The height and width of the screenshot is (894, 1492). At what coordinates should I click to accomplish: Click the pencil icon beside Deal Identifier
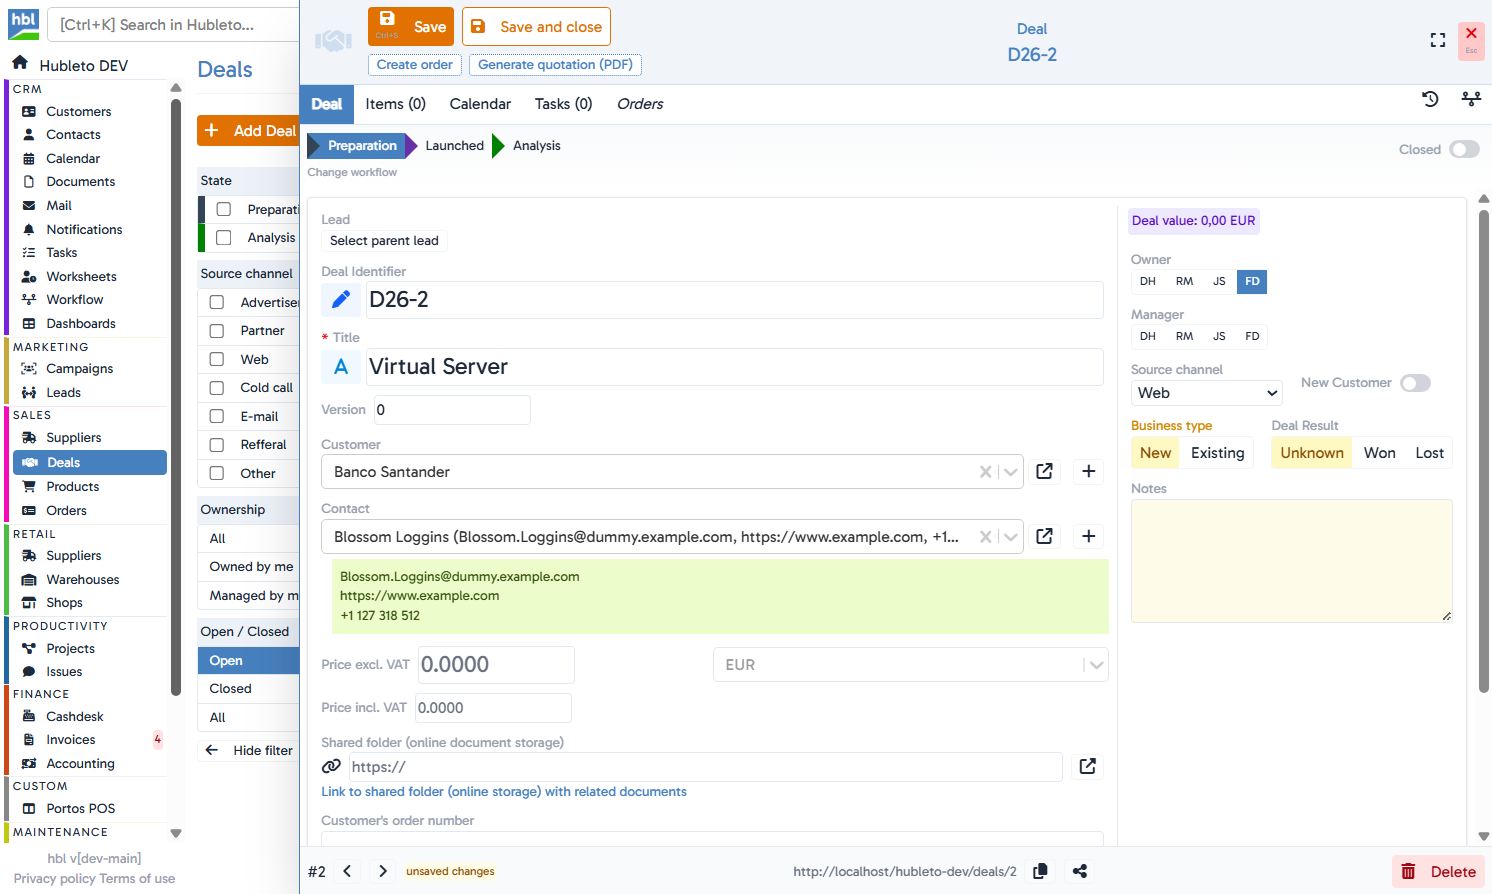341,299
